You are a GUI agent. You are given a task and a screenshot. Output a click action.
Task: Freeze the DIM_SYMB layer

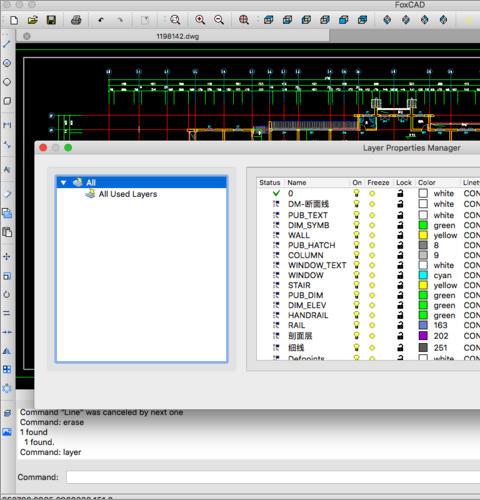tap(372, 226)
